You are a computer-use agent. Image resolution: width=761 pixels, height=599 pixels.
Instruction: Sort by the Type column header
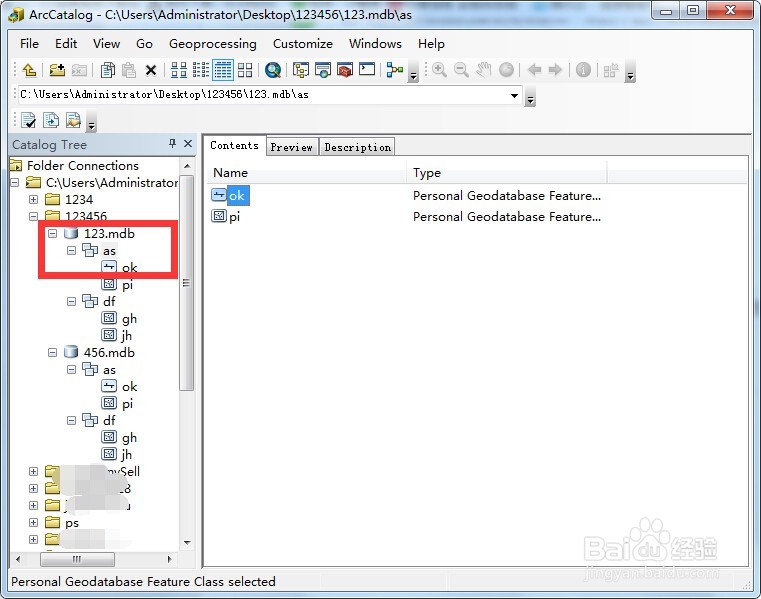pos(507,173)
